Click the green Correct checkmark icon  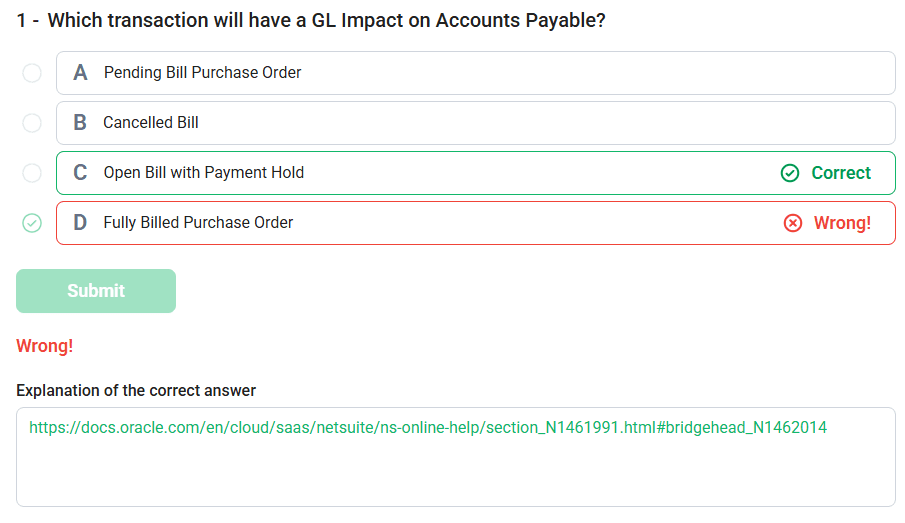click(x=790, y=173)
